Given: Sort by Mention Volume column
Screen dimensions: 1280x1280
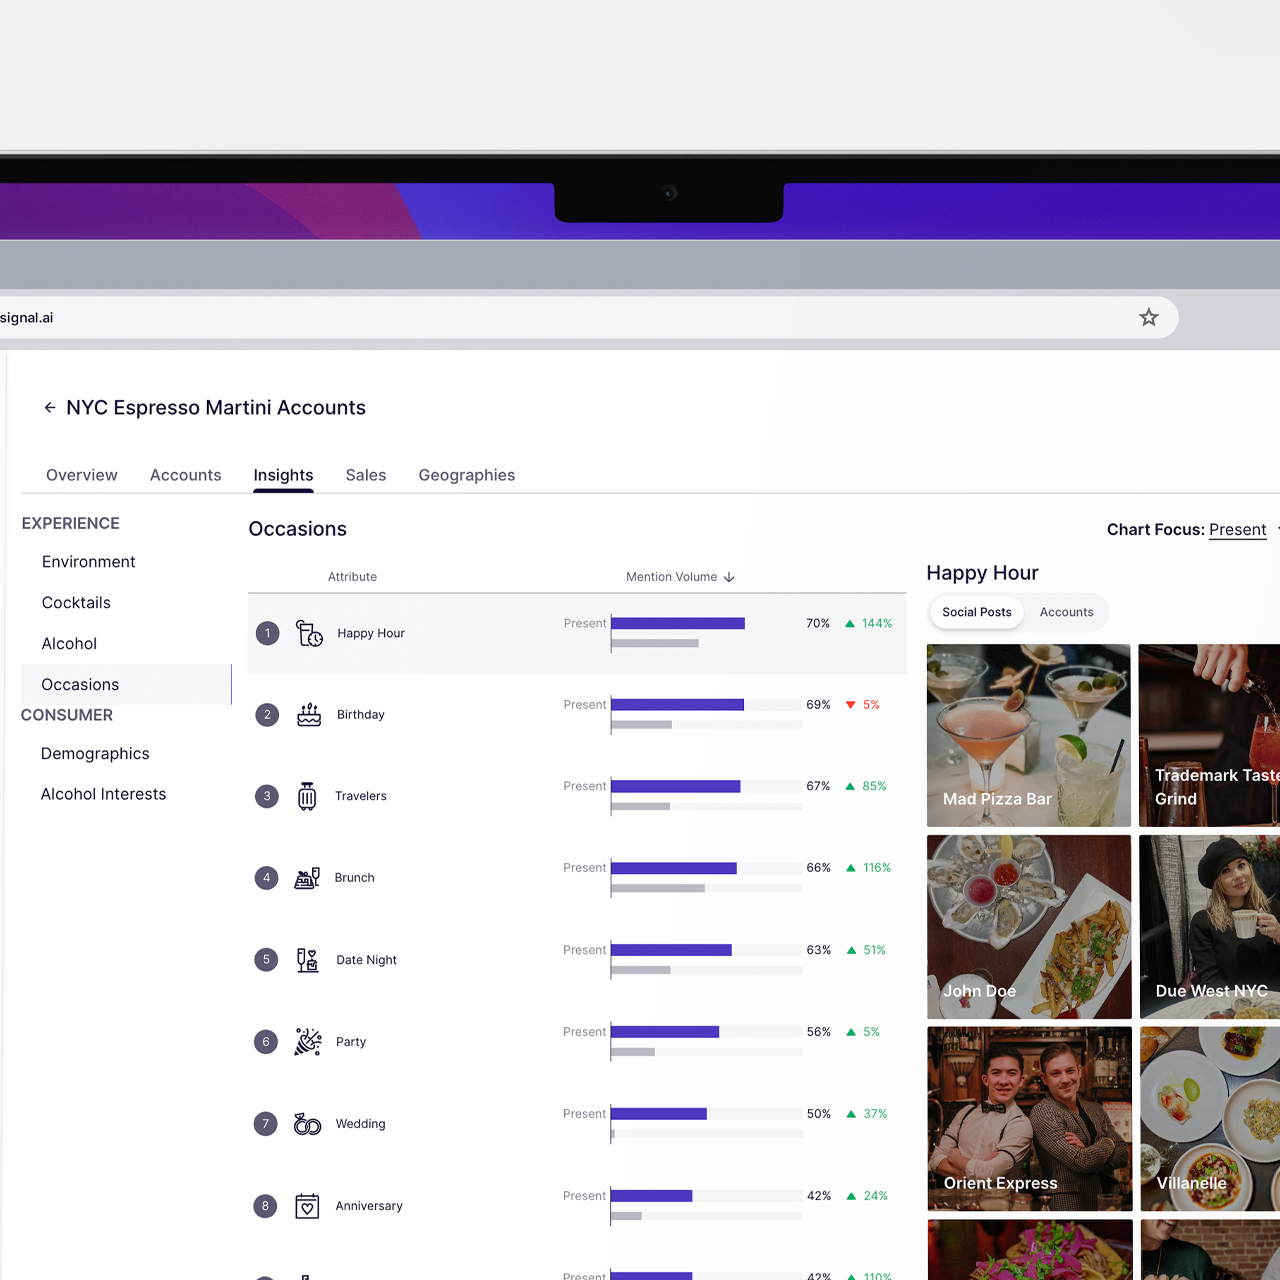Looking at the screenshot, I should pos(680,577).
